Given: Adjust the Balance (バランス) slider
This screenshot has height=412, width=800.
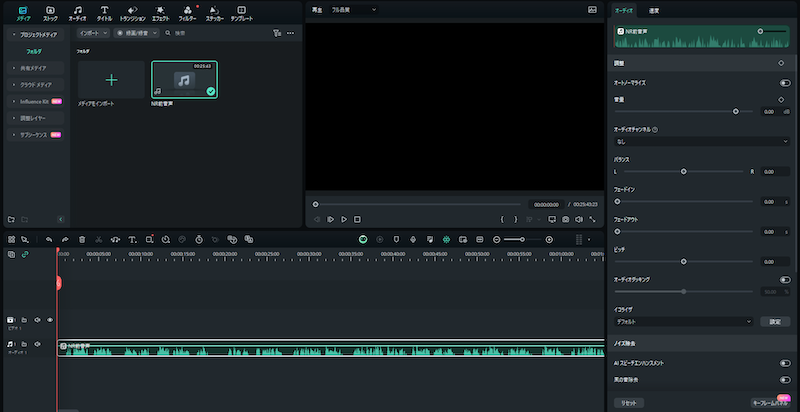Looking at the screenshot, I should [684, 171].
